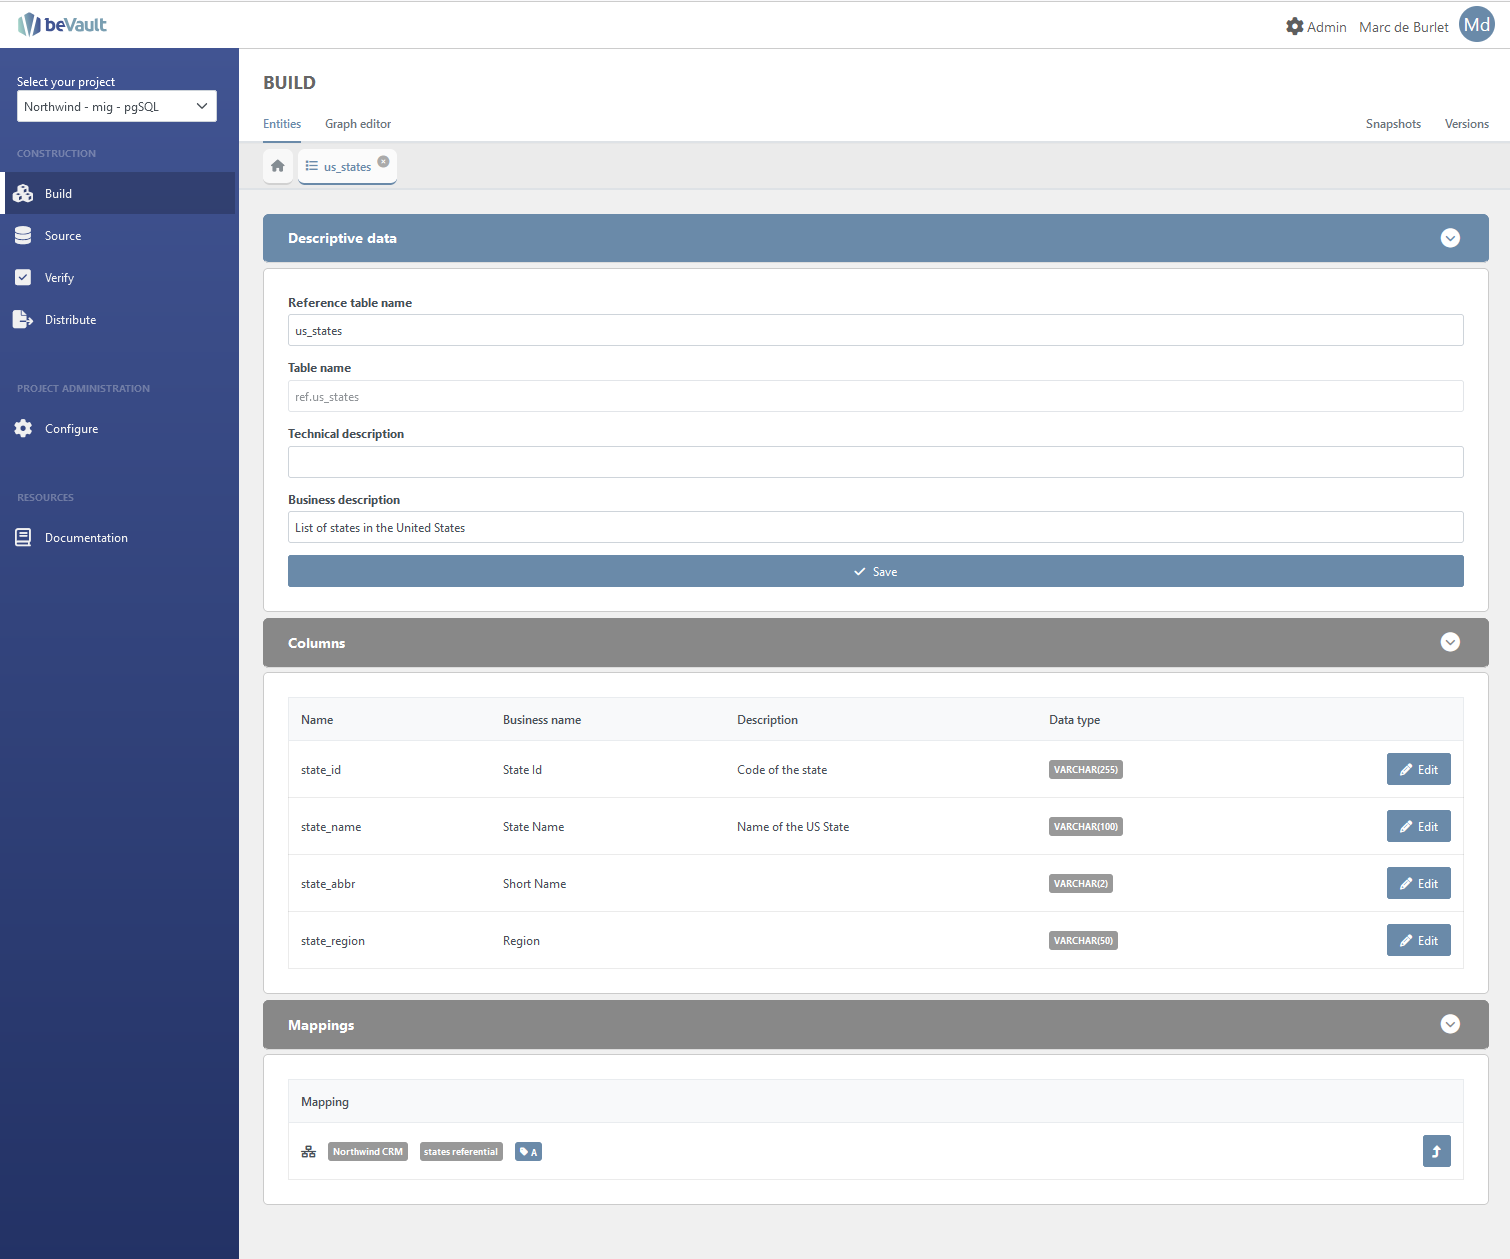Screen dimensions: 1510x1259
Task: Close the us_states tab
Action: [x=383, y=162]
